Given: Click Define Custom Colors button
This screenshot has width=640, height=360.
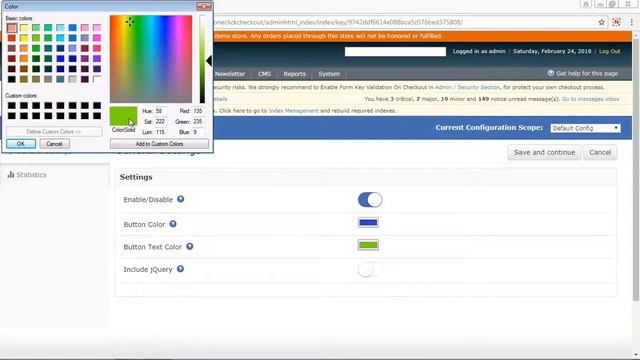Looking at the screenshot, I should [54, 132].
